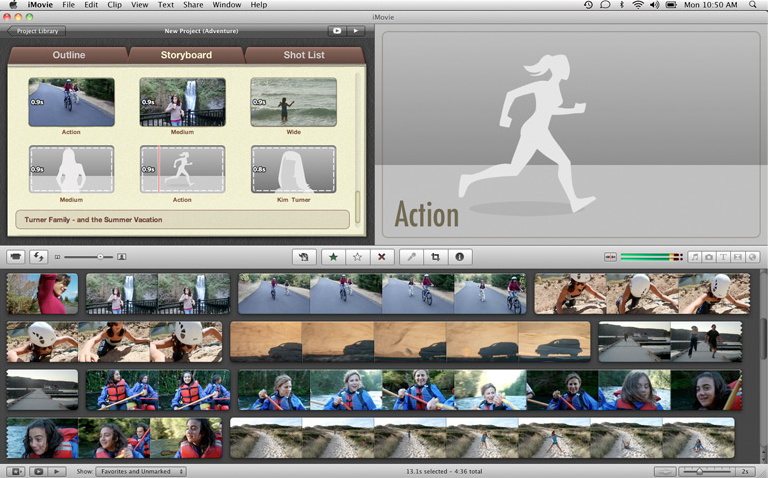Open the Show Favorites and Unmarked dropdown
The height and width of the screenshot is (478, 768).
[141, 471]
